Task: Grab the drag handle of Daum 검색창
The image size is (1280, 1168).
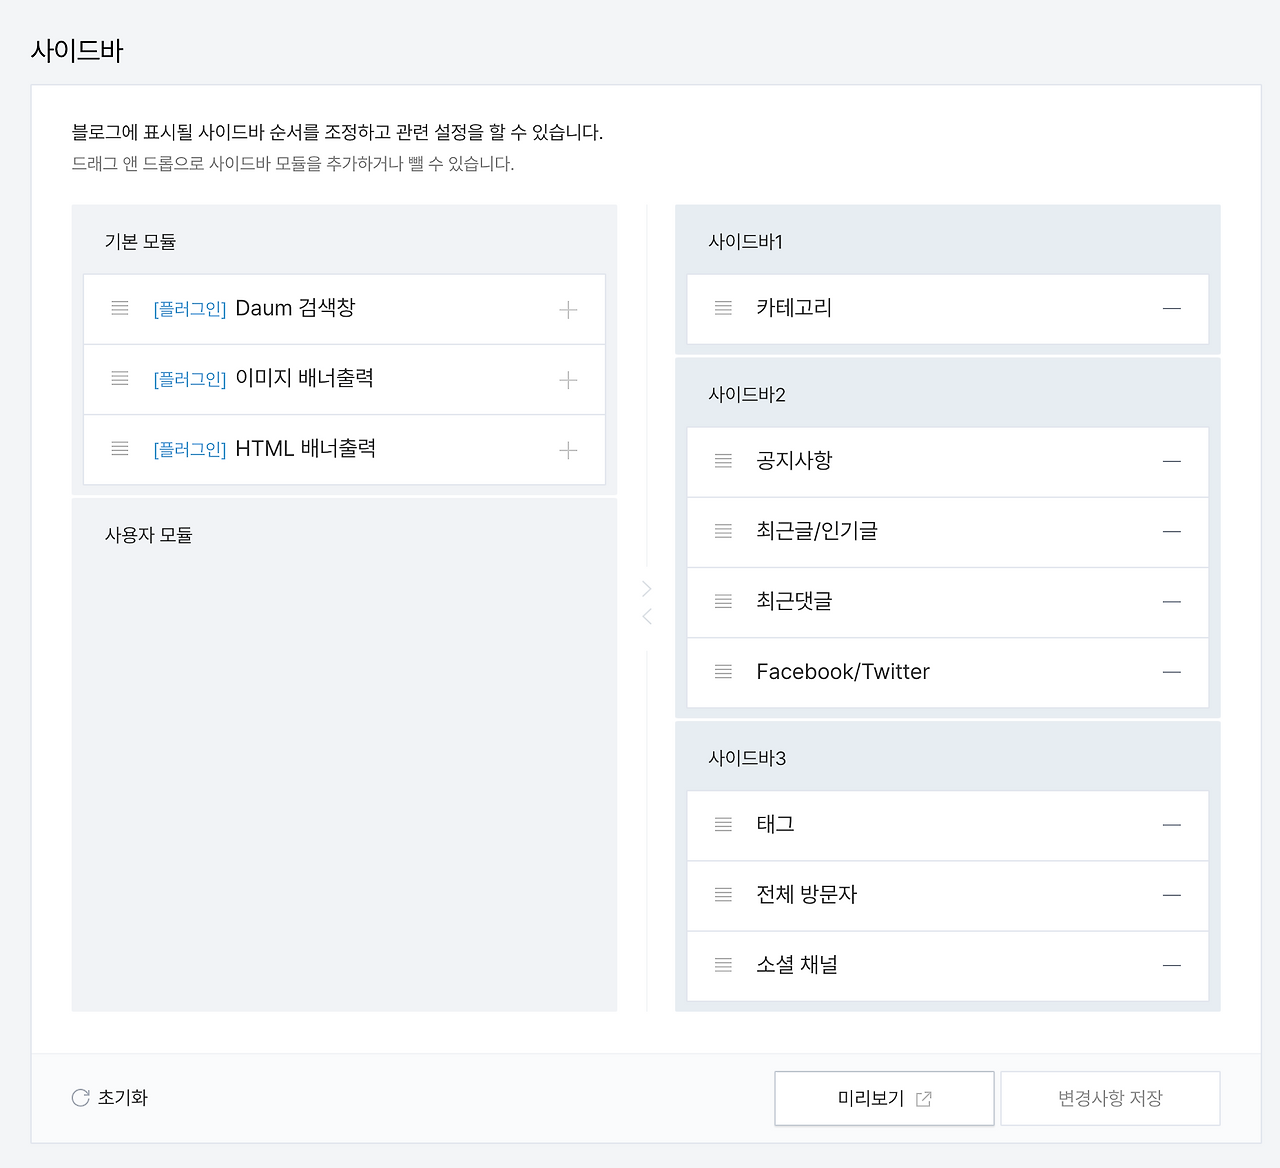Action: click(119, 308)
